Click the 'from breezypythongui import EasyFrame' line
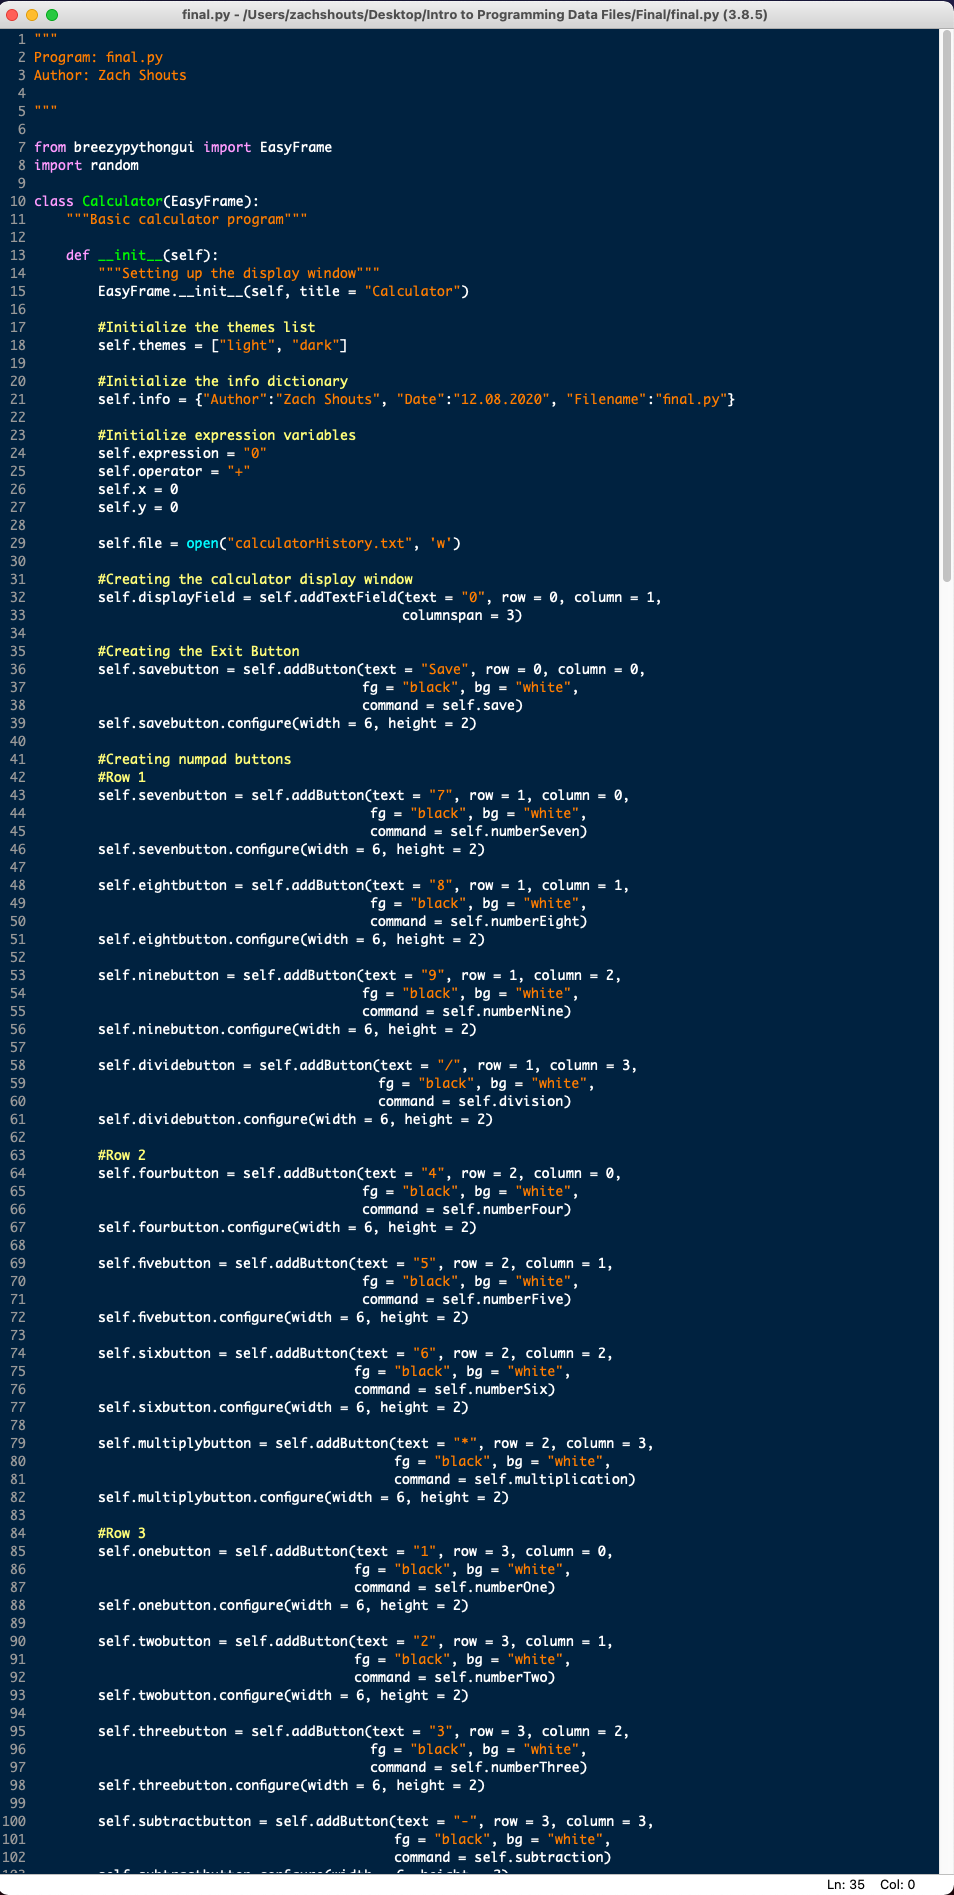This screenshot has width=954, height=1895. click(x=183, y=147)
